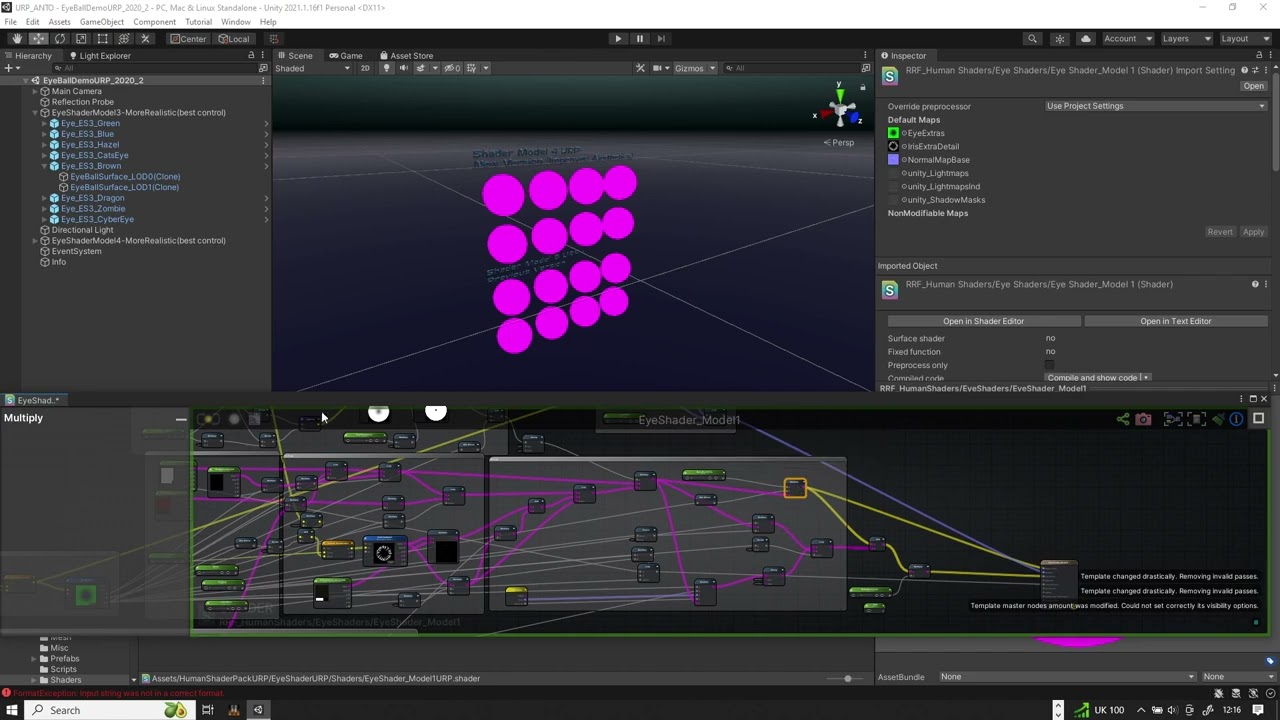
Task: Select the EyeExtras green texture swatch
Action: tap(893, 133)
